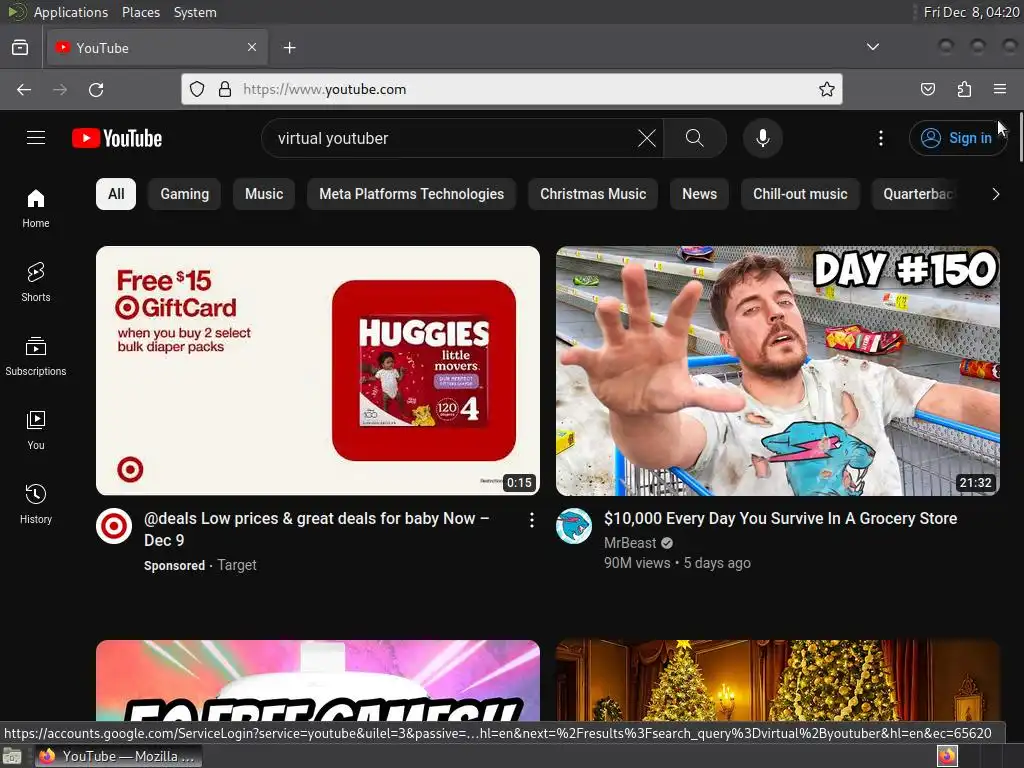
Task: Select Meta Platforms Technologies chip
Action: 411,194
